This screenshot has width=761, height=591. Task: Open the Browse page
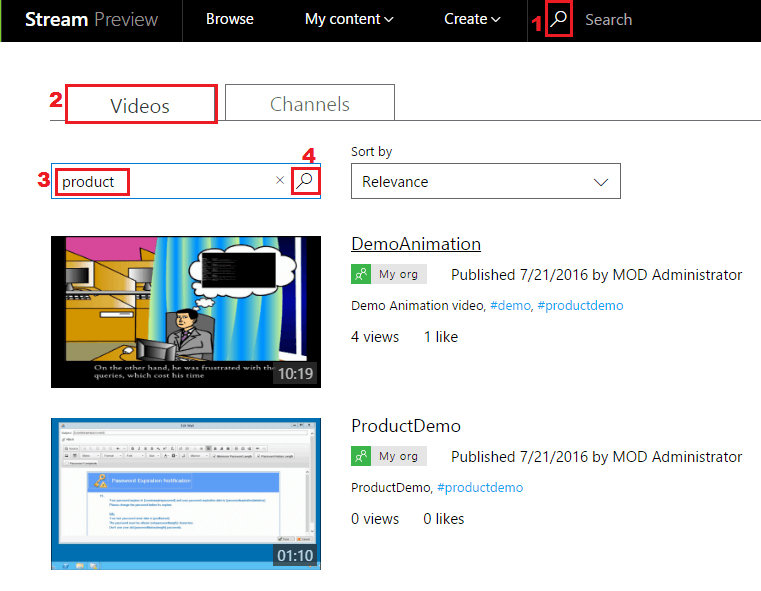[229, 19]
